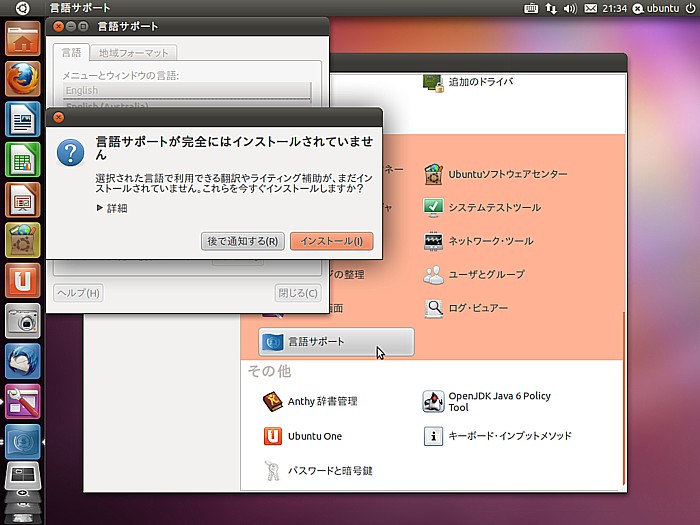Click the Remind me later (後で通知する) button
The image size is (700, 525).
pyautogui.click(x=242, y=241)
